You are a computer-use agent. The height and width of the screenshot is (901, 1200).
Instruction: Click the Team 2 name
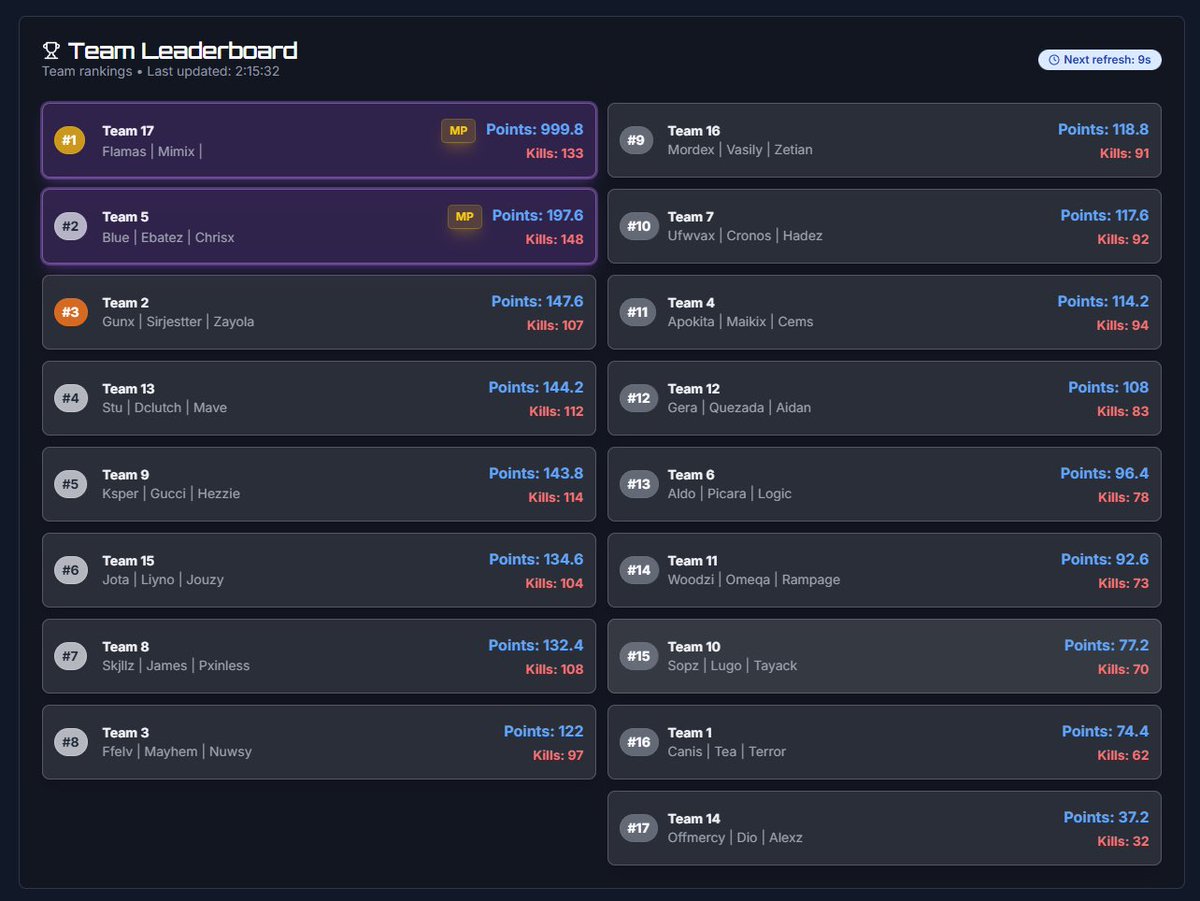point(125,303)
